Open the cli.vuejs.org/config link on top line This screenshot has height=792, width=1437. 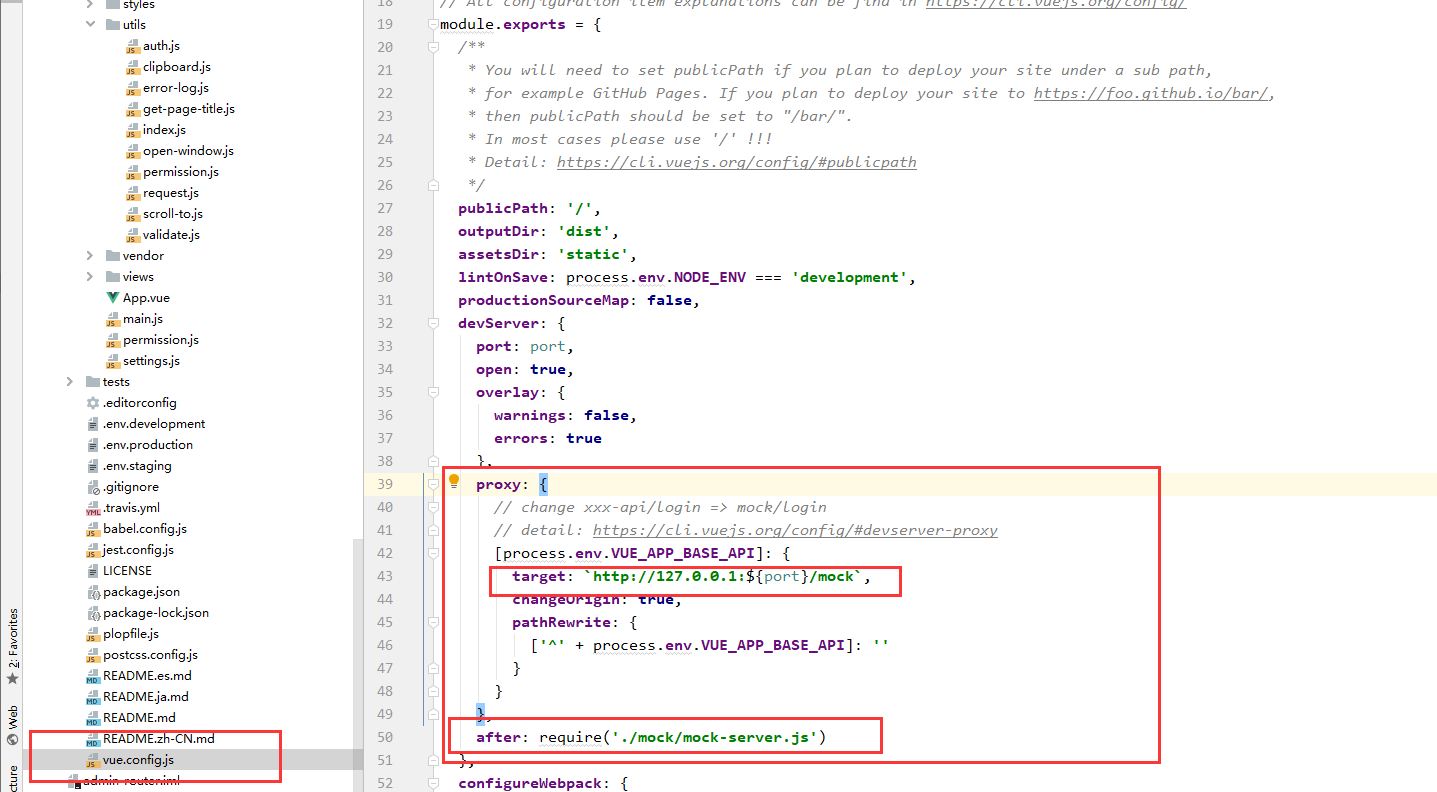click(1056, 4)
